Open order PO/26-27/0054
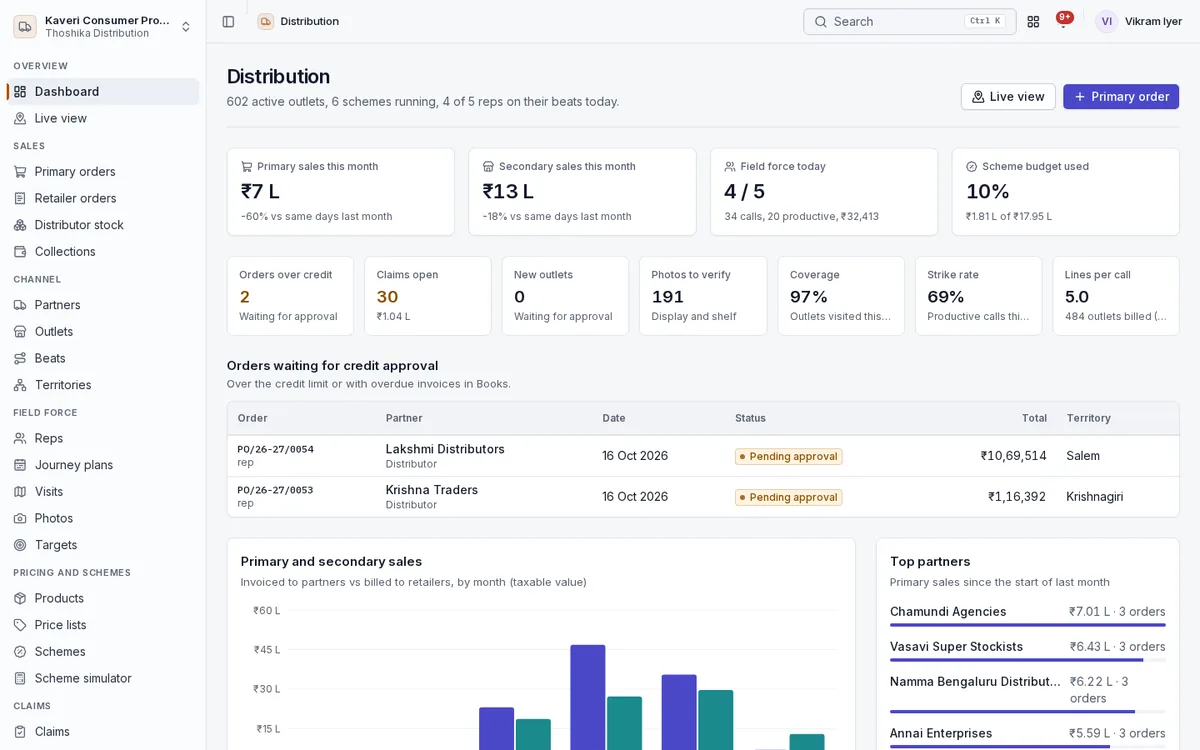This screenshot has width=1200, height=750. (275, 449)
